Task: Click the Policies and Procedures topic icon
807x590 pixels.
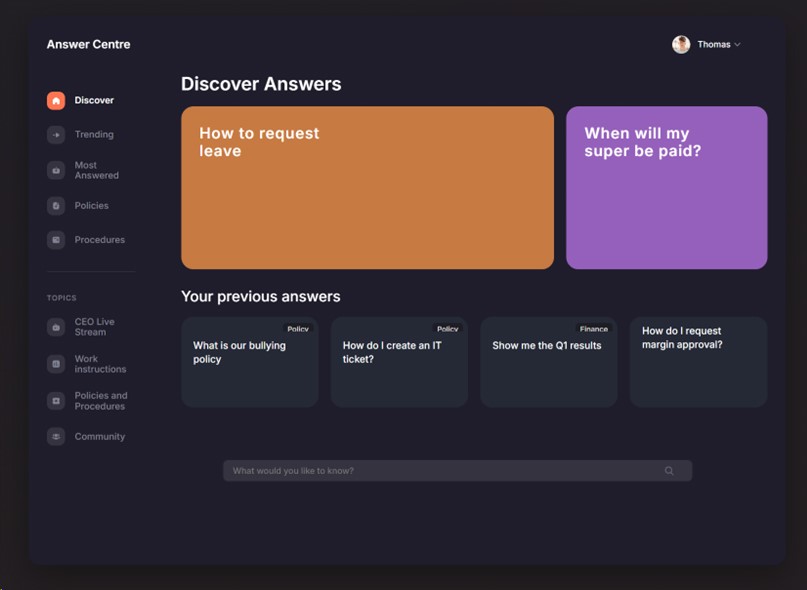Action: coord(56,401)
